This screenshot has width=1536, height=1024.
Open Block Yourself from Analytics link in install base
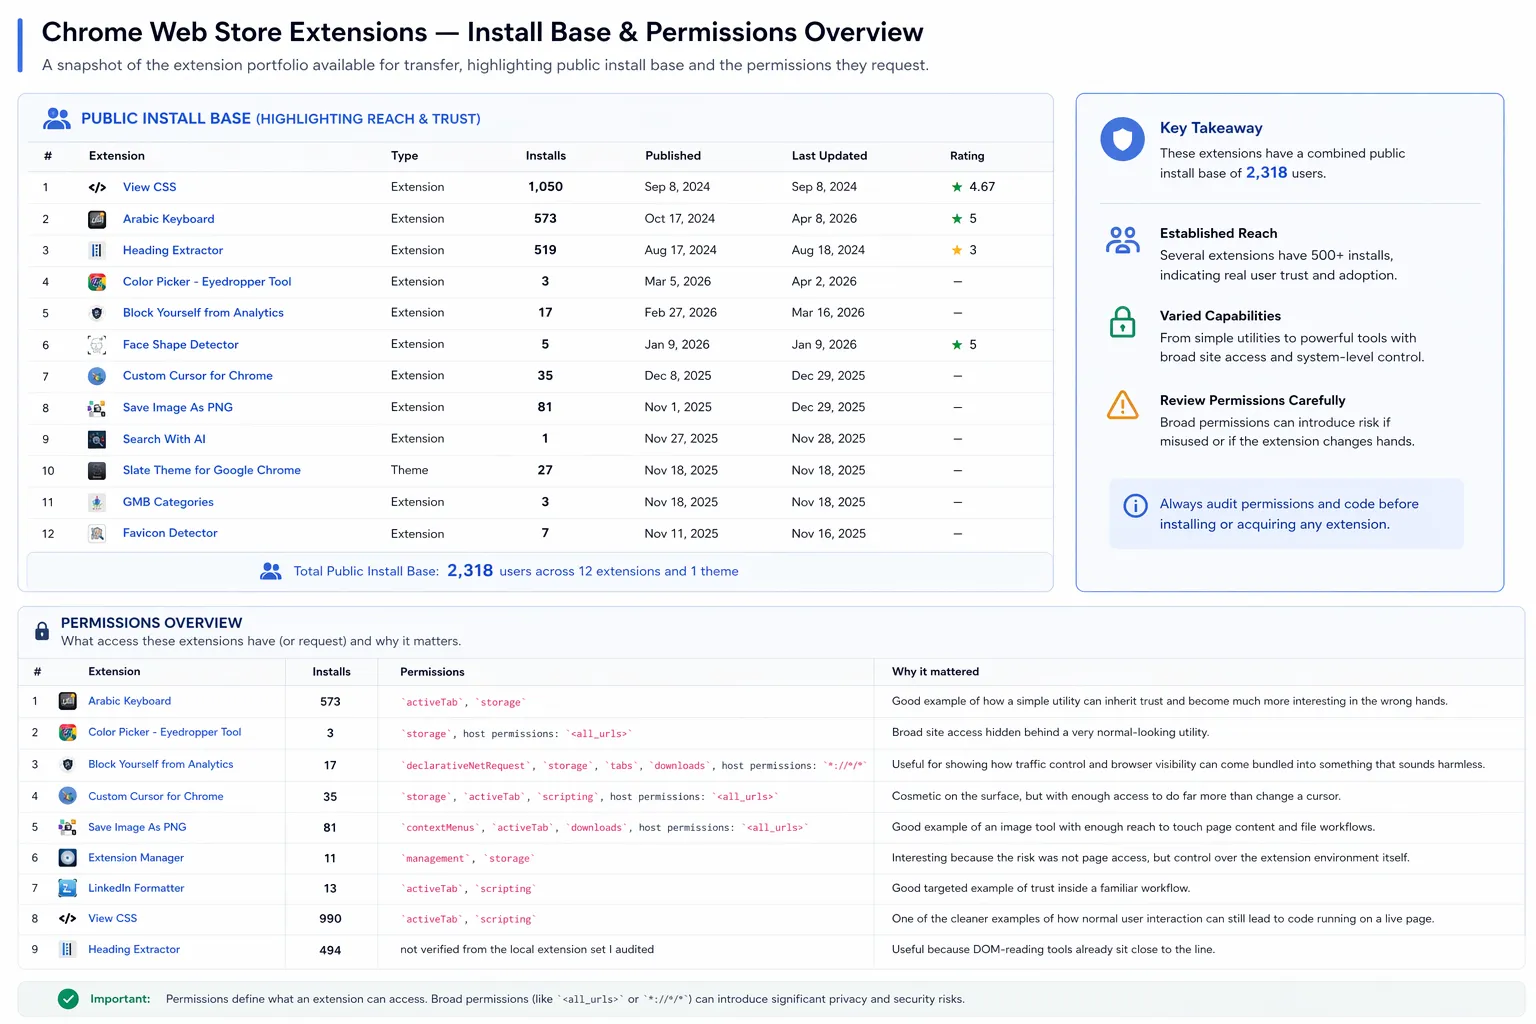coord(203,313)
